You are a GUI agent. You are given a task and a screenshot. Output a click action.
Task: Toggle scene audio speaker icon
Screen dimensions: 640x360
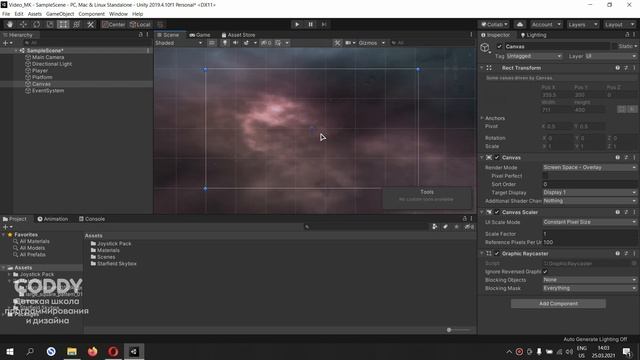click(236, 43)
